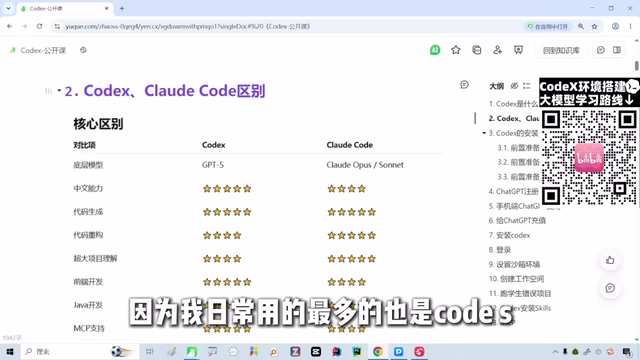Click the QR code image
The image size is (640, 360).
pyautogui.click(x=589, y=157)
